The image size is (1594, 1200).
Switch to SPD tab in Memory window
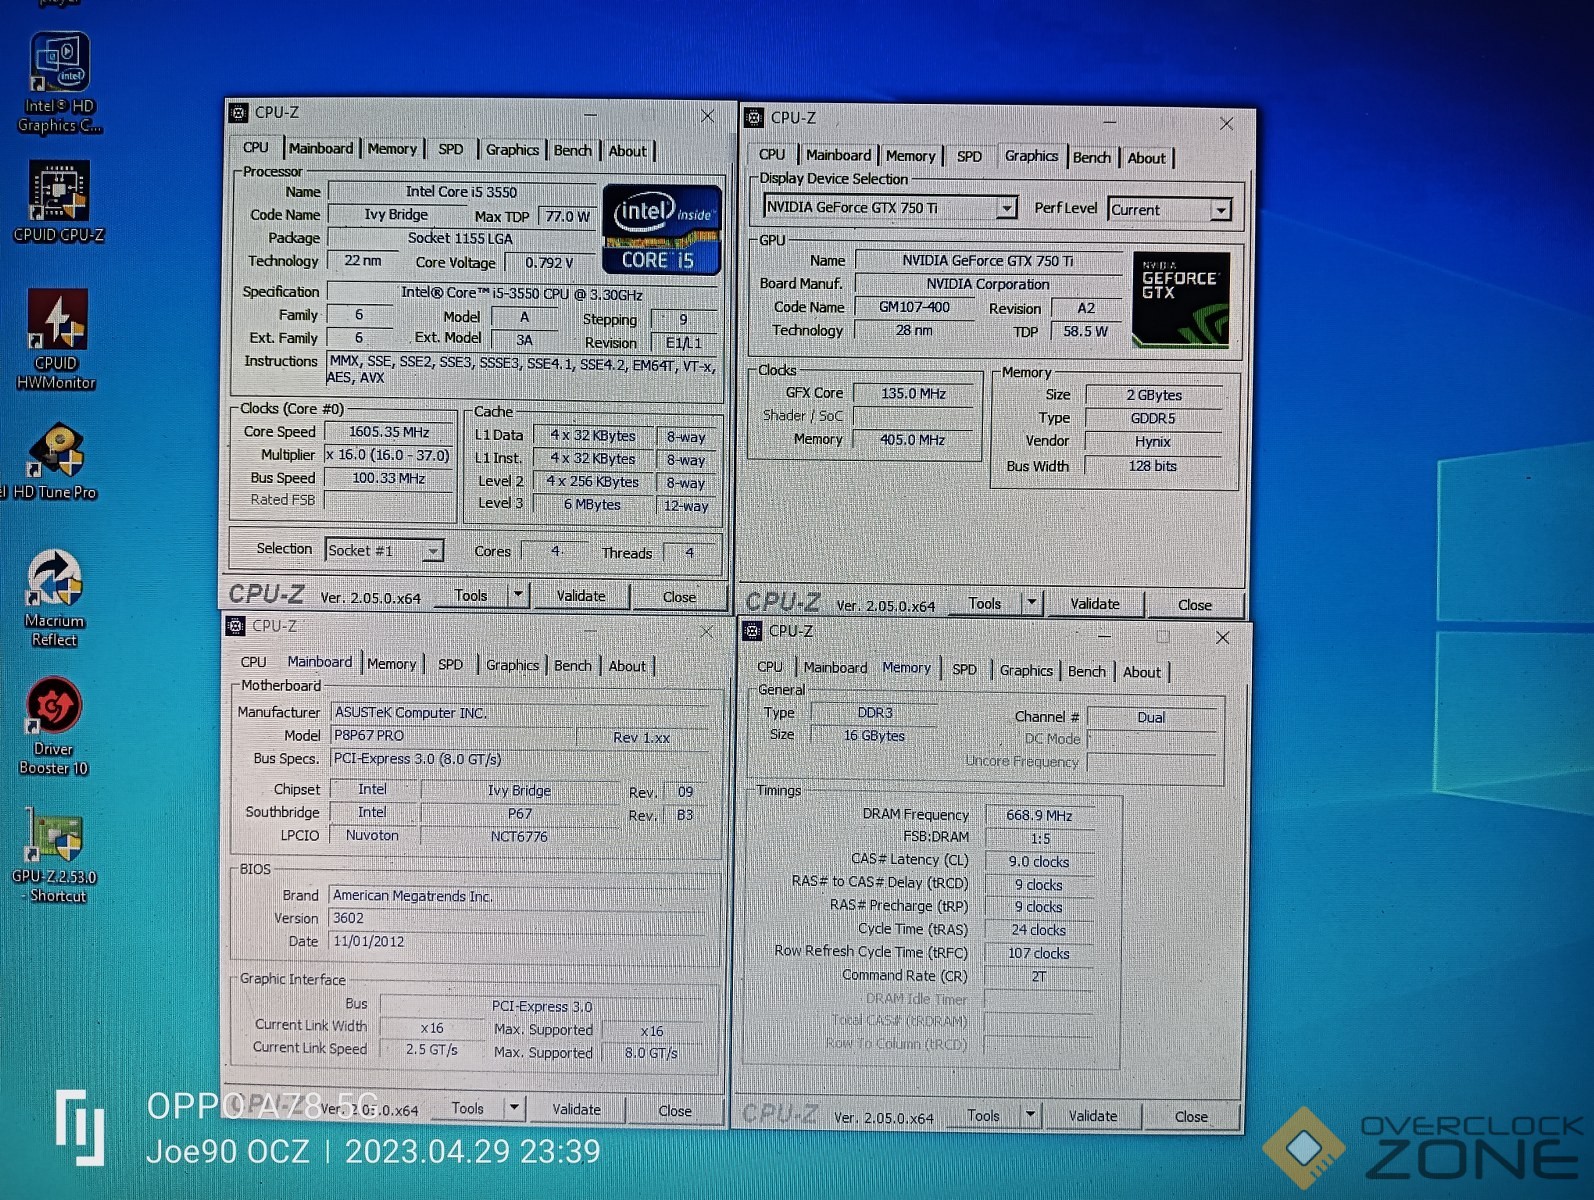[964, 670]
